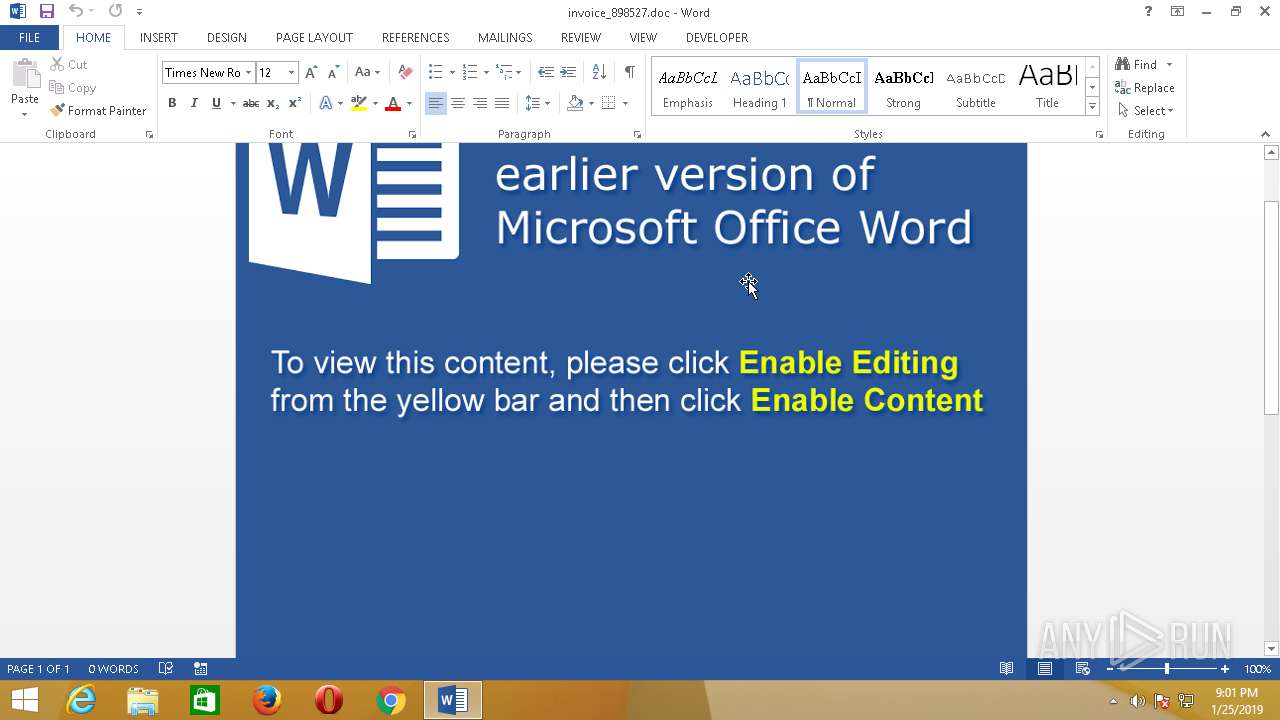The width and height of the screenshot is (1280, 720).
Task: Open Internet Explorer from taskbar
Action: pos(81,701)
